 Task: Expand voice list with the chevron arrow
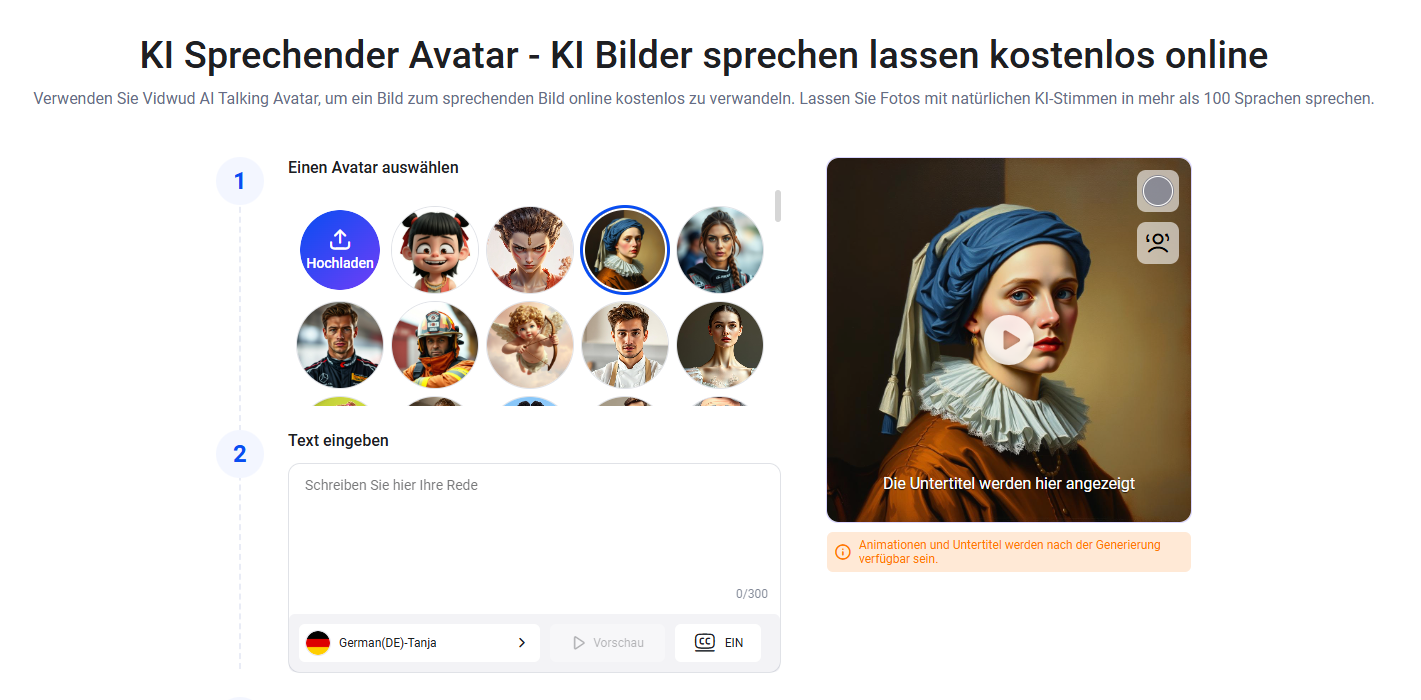click(521, 643)
